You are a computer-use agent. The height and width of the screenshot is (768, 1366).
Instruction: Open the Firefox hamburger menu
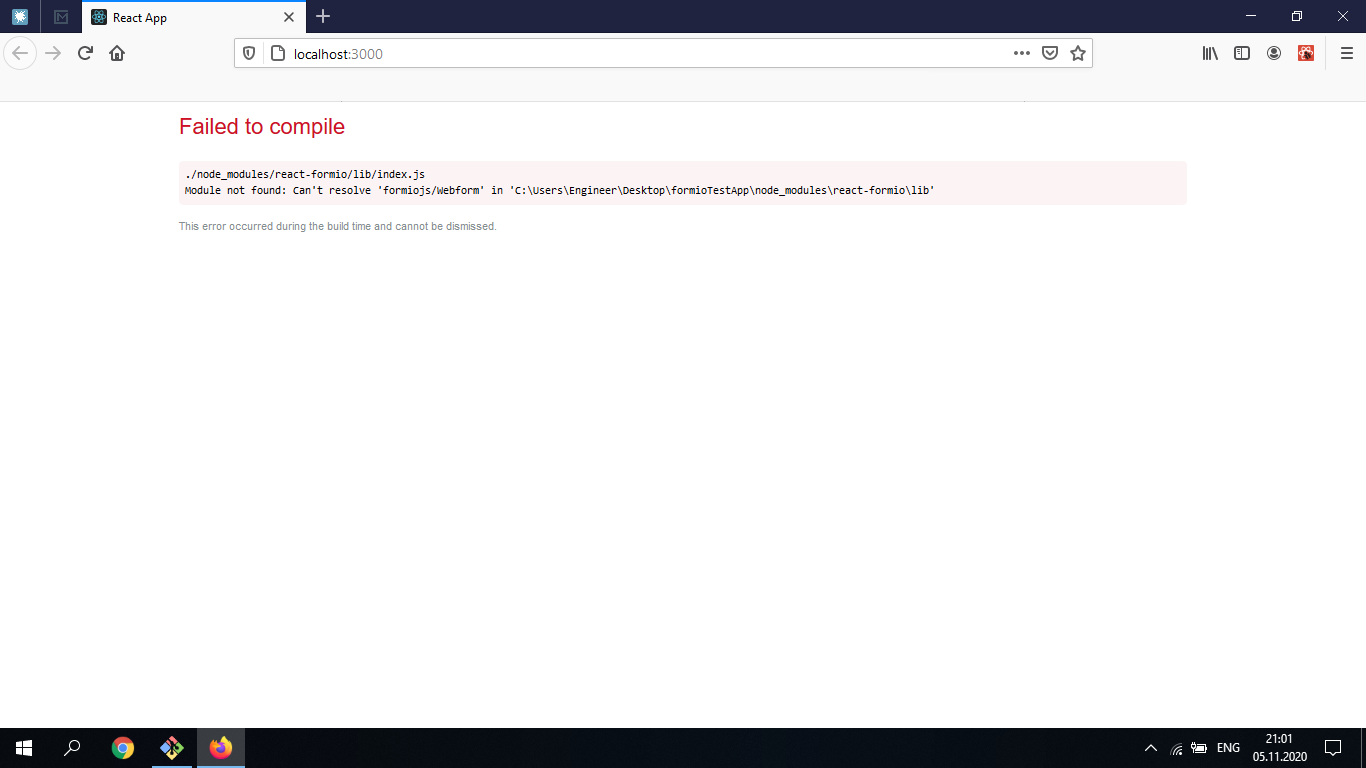(x=1344, y=53)
